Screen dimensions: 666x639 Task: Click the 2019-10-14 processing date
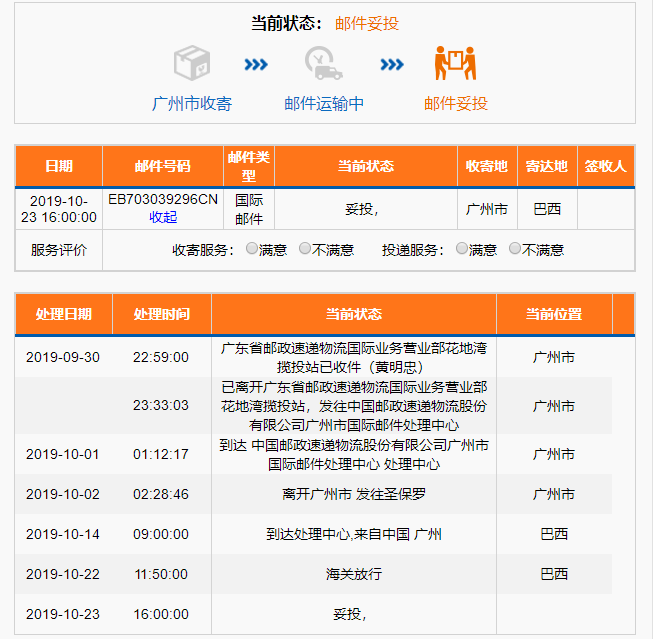[63, 534]
